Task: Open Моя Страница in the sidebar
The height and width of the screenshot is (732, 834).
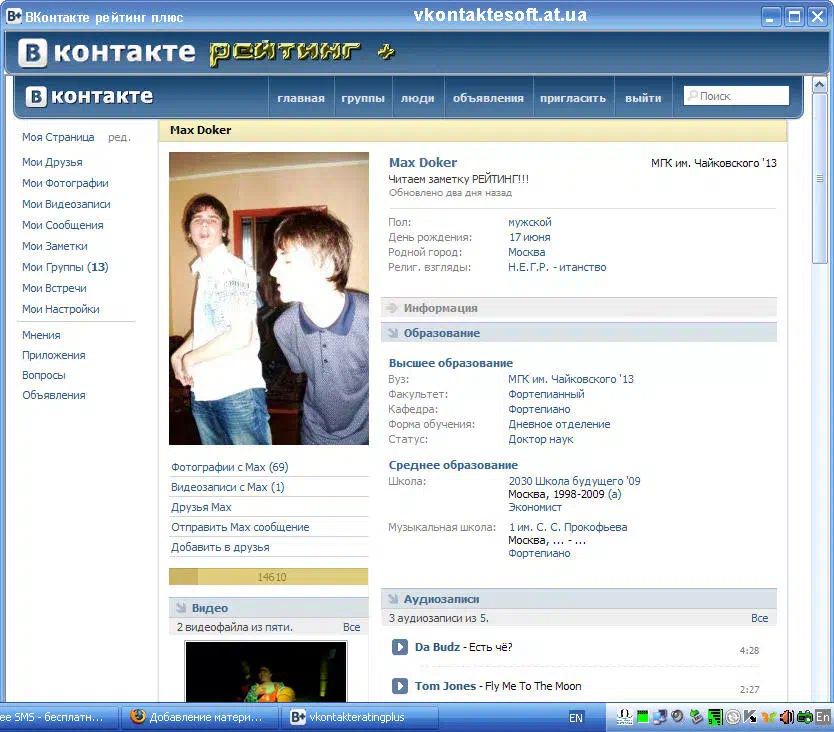Action: (x=58, y=137)
